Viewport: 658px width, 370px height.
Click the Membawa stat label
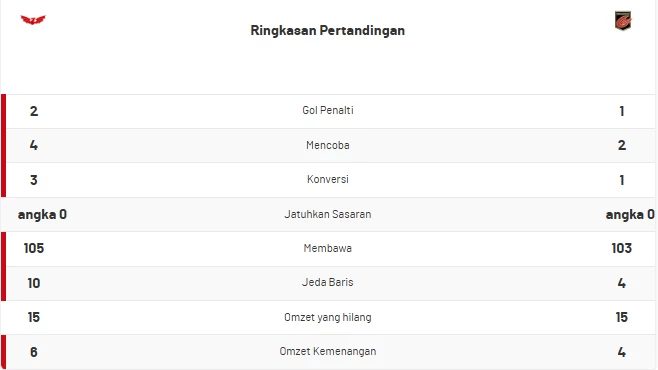tap(328, 248)
